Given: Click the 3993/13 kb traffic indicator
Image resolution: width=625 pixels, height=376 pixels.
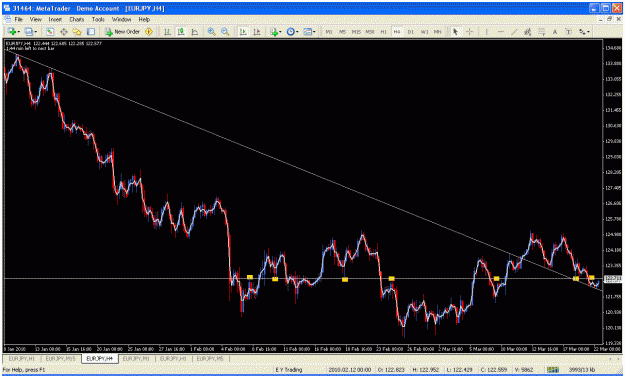Looking at the screenshot, I should [x=582, y=370].
